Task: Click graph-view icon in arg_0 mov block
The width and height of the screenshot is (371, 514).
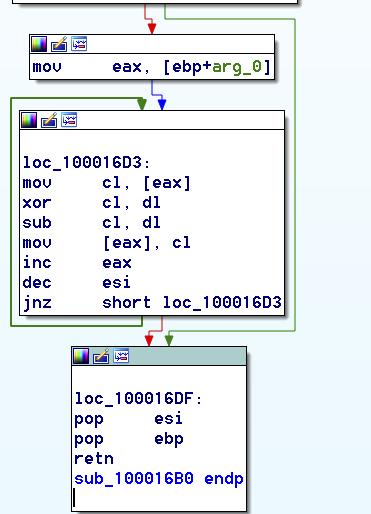Action: coord(79,44)
